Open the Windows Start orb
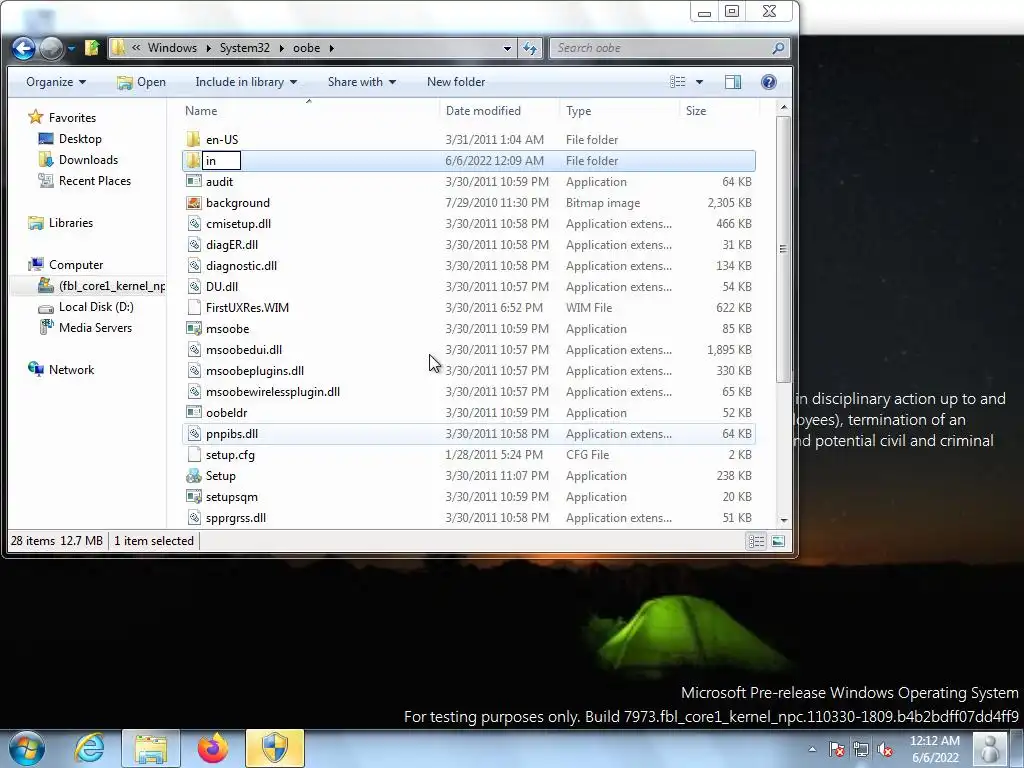The height and width of the screenshot is (768, 1024). coord(26,748)
